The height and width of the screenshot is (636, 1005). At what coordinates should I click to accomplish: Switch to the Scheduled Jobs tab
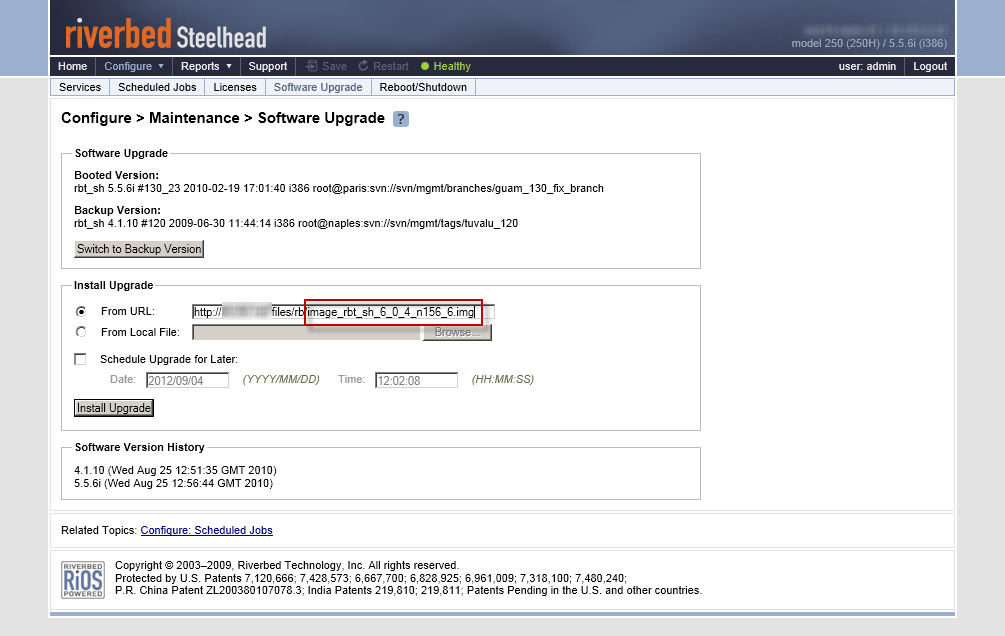[x=157, y=87]
